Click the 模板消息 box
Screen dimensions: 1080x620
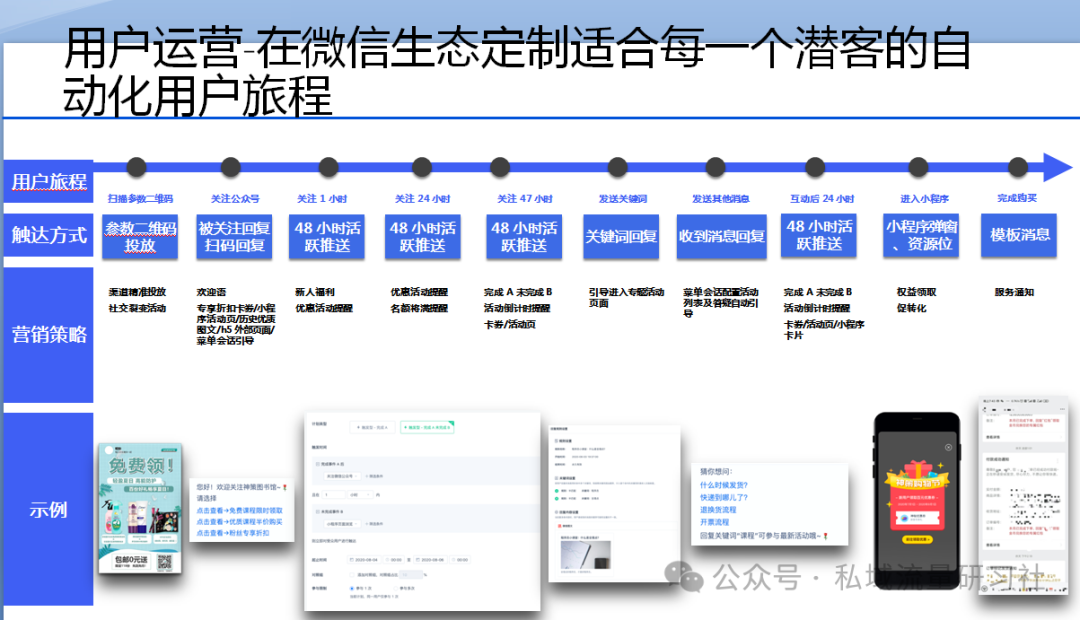click(x=1019, y=235)
